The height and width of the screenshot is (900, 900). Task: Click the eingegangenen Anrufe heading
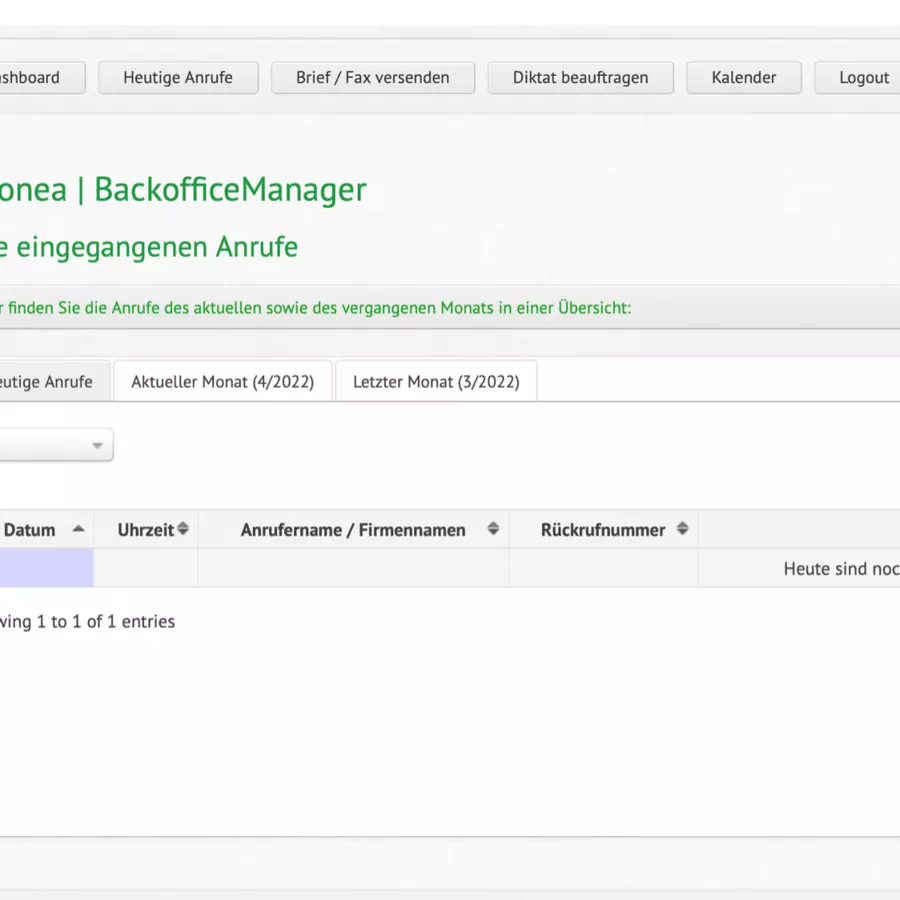(x=150, y=247)
